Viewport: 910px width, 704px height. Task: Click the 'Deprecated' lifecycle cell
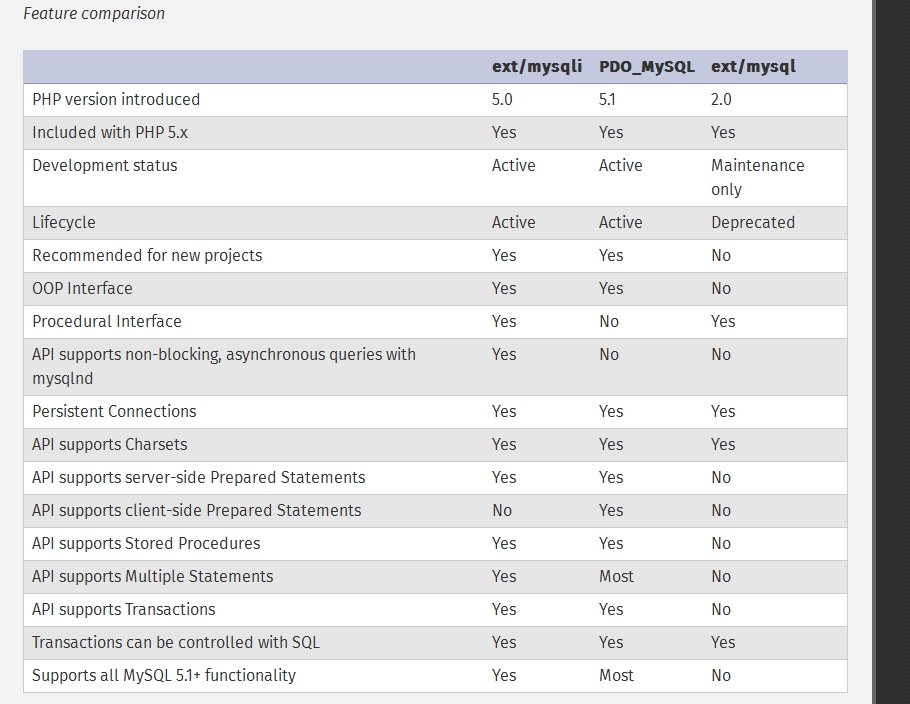point(753,223)
